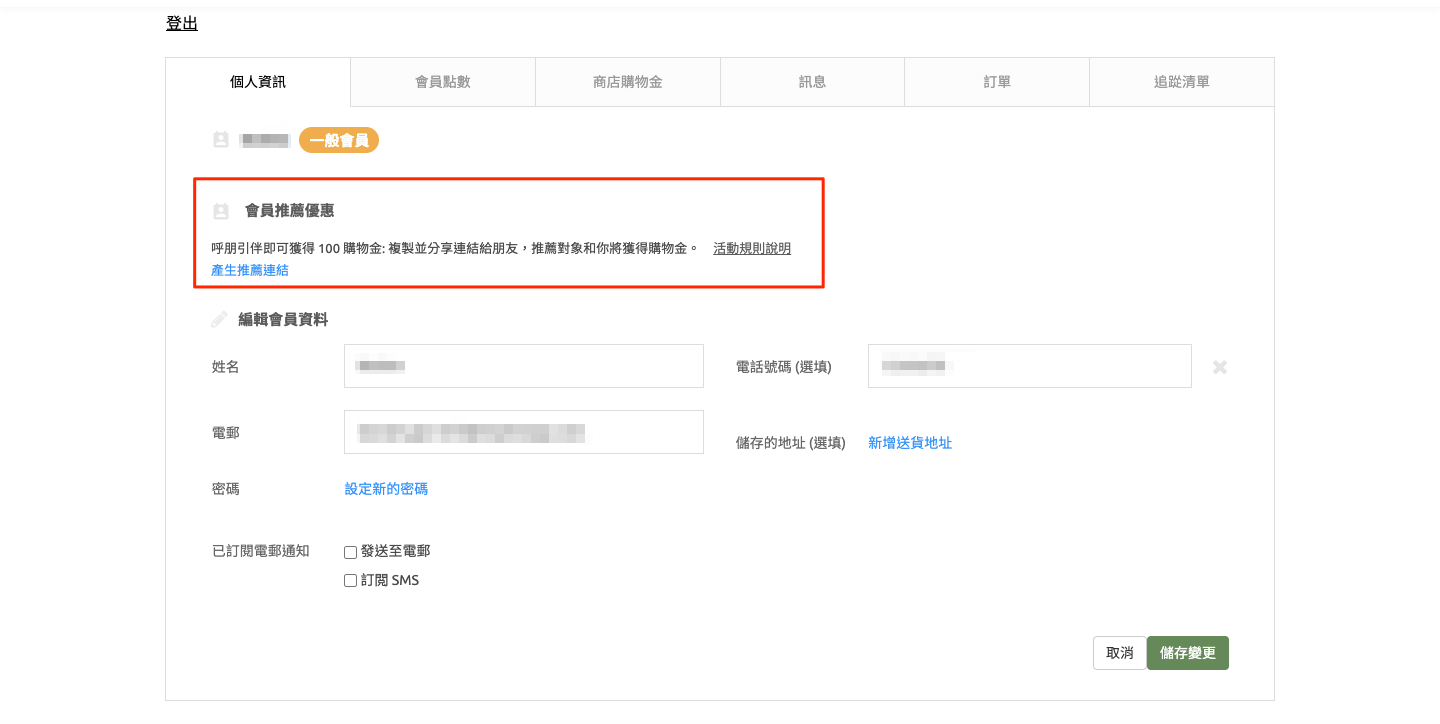Open the 商店購物金 tab
1440x724 pixels.
pyautogui.click(x=628, y=82)
